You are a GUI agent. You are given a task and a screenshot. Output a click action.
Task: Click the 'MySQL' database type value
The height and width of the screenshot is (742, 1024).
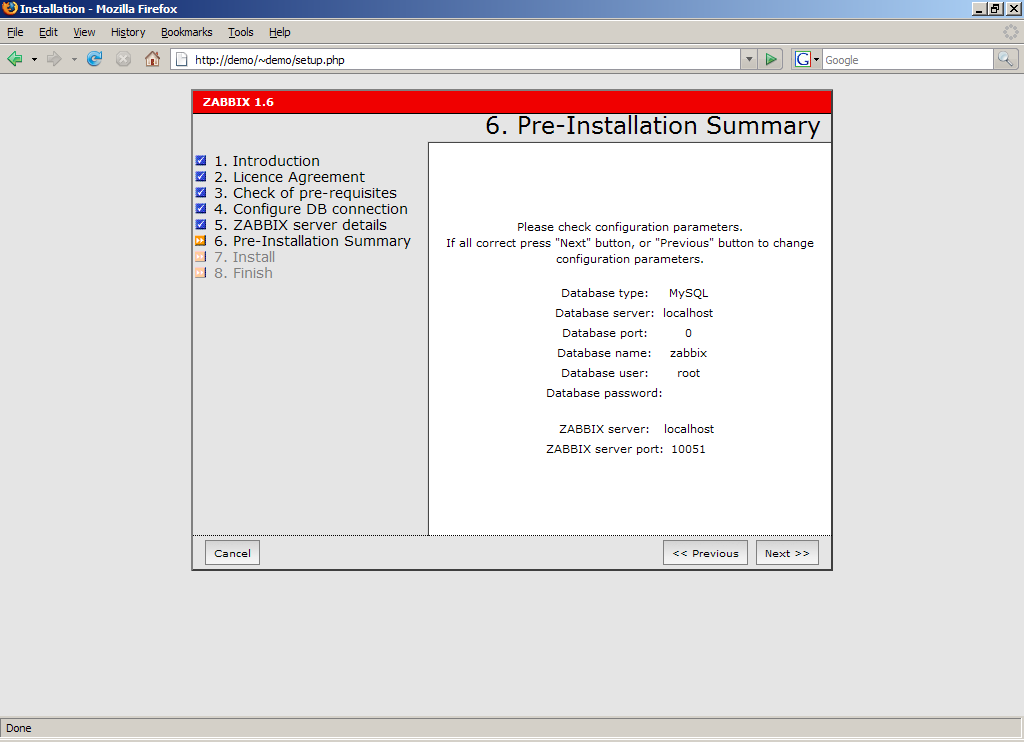click(688, 293)
